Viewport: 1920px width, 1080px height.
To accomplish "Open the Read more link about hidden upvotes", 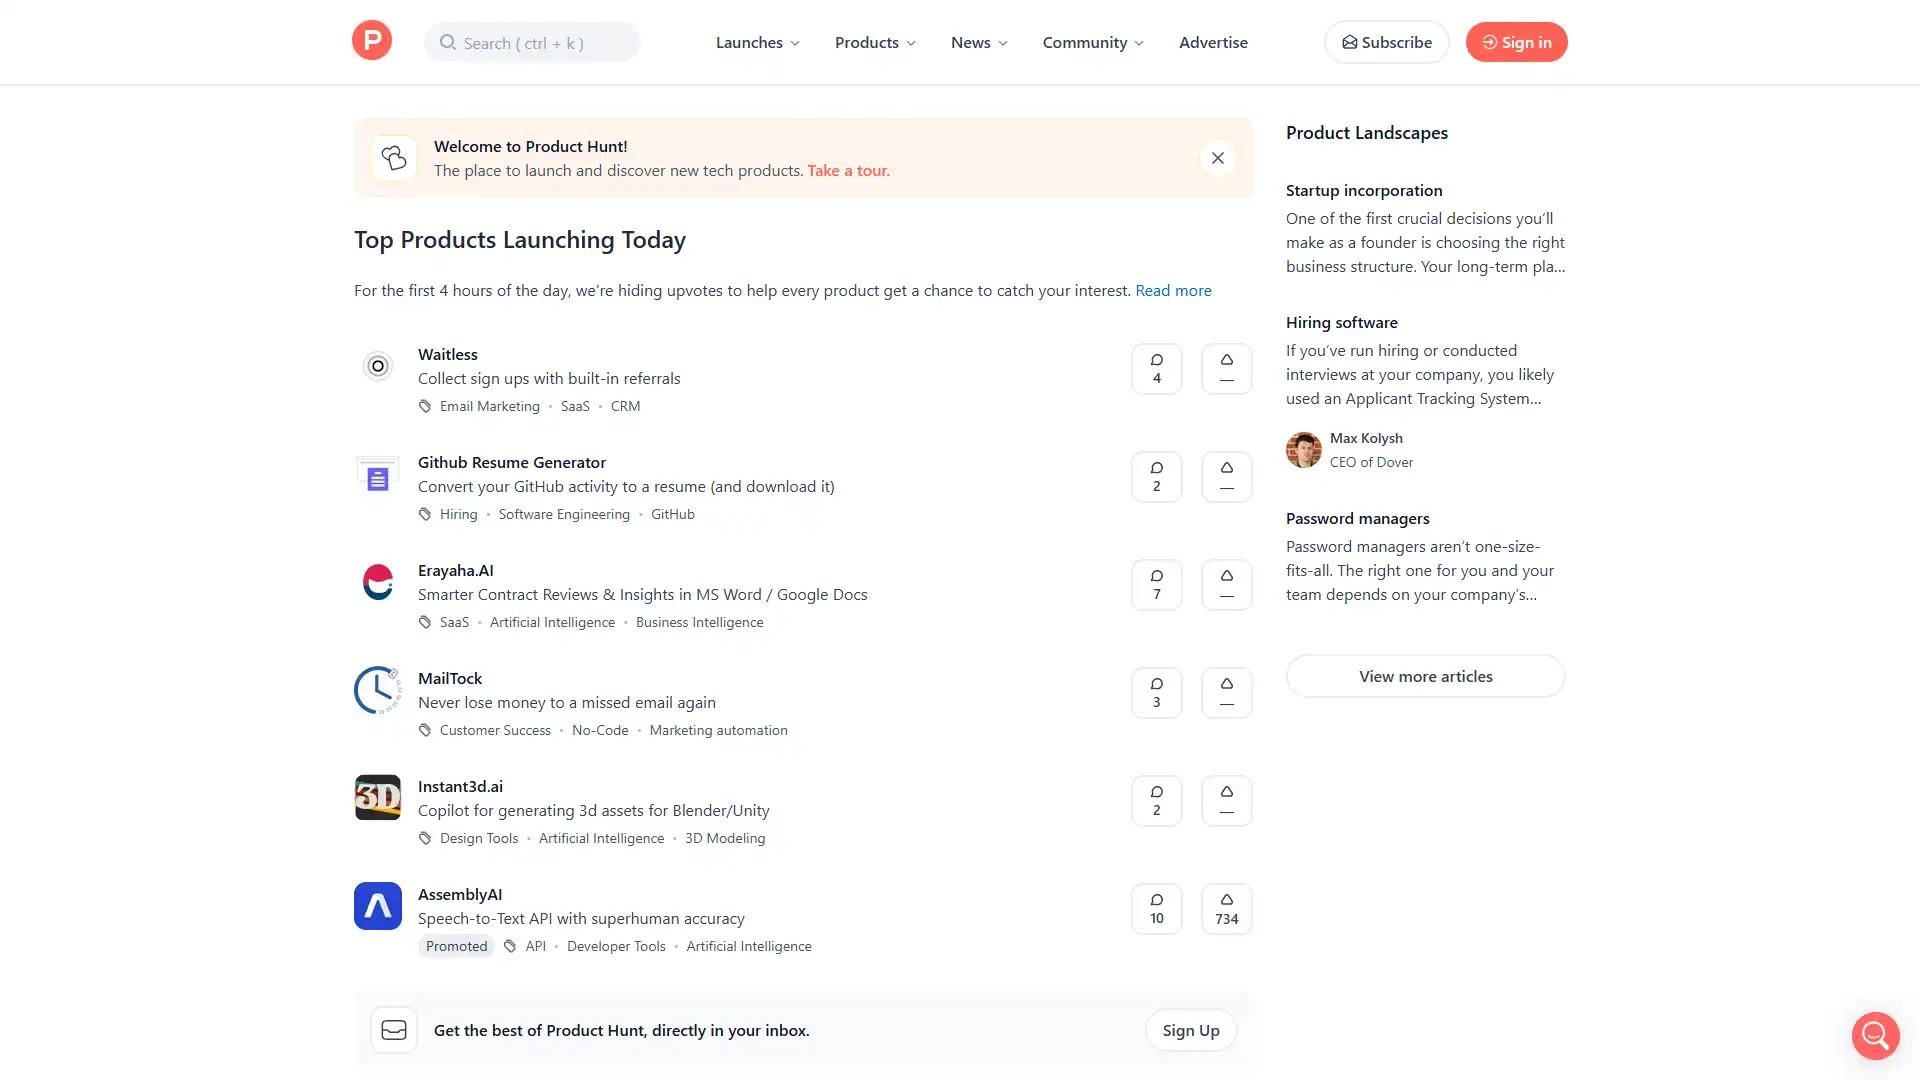I will coord(1173,290).
